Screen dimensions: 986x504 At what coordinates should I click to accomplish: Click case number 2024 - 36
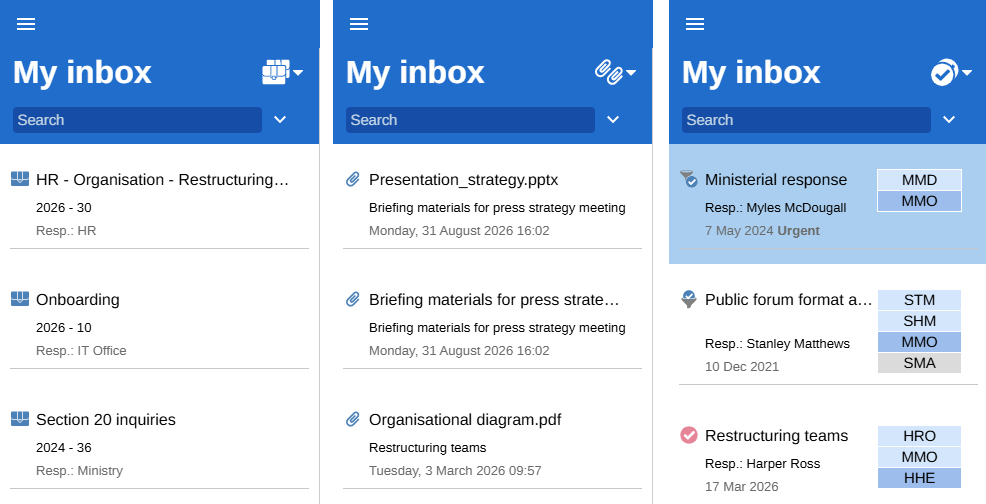(x=64, y=448)
